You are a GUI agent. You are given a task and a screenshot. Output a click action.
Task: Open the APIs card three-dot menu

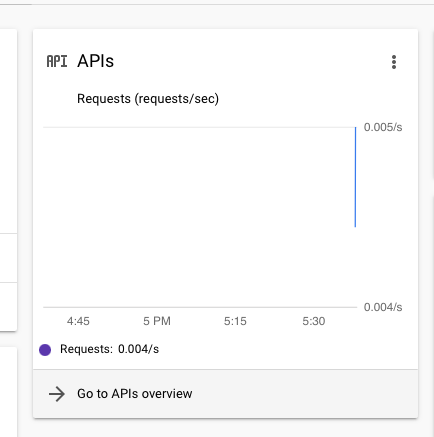click(394, 62)
